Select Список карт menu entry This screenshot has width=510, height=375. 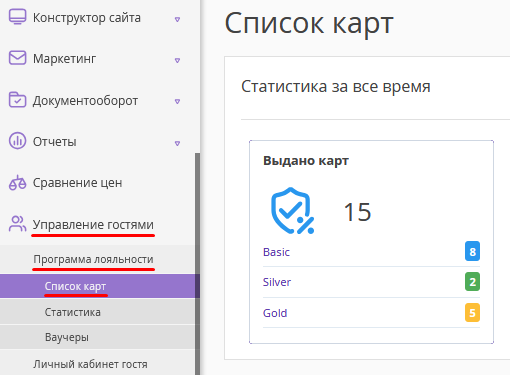pos(100,286)
